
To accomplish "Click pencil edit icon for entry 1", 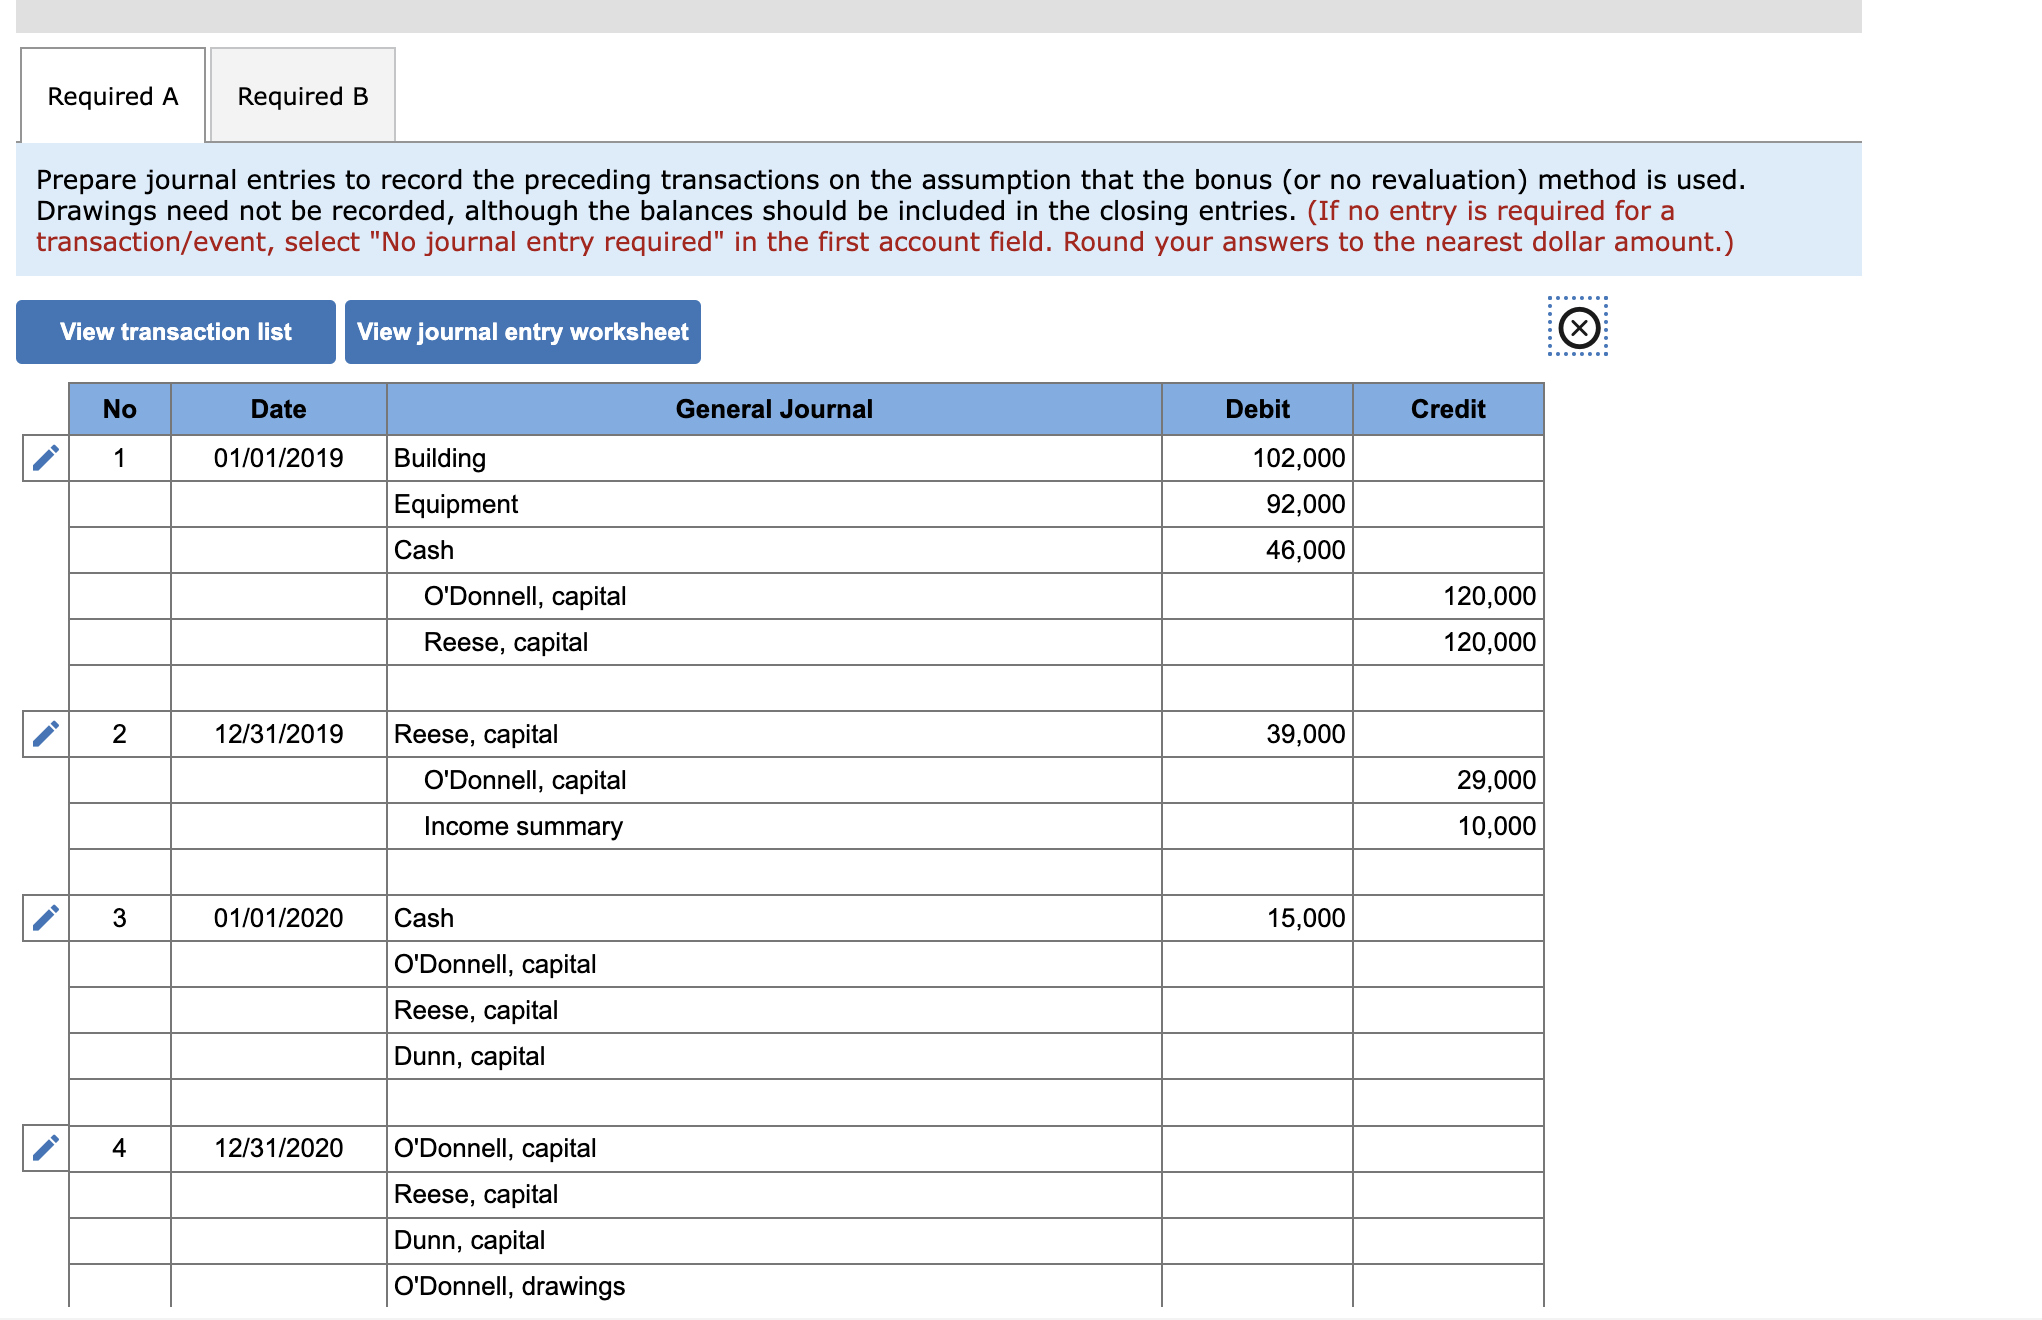I will 46,458.
